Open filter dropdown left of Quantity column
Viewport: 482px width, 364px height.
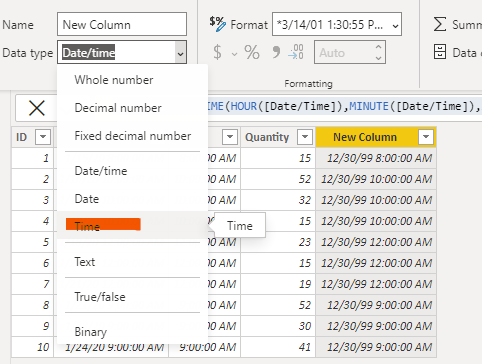[230, 137]
